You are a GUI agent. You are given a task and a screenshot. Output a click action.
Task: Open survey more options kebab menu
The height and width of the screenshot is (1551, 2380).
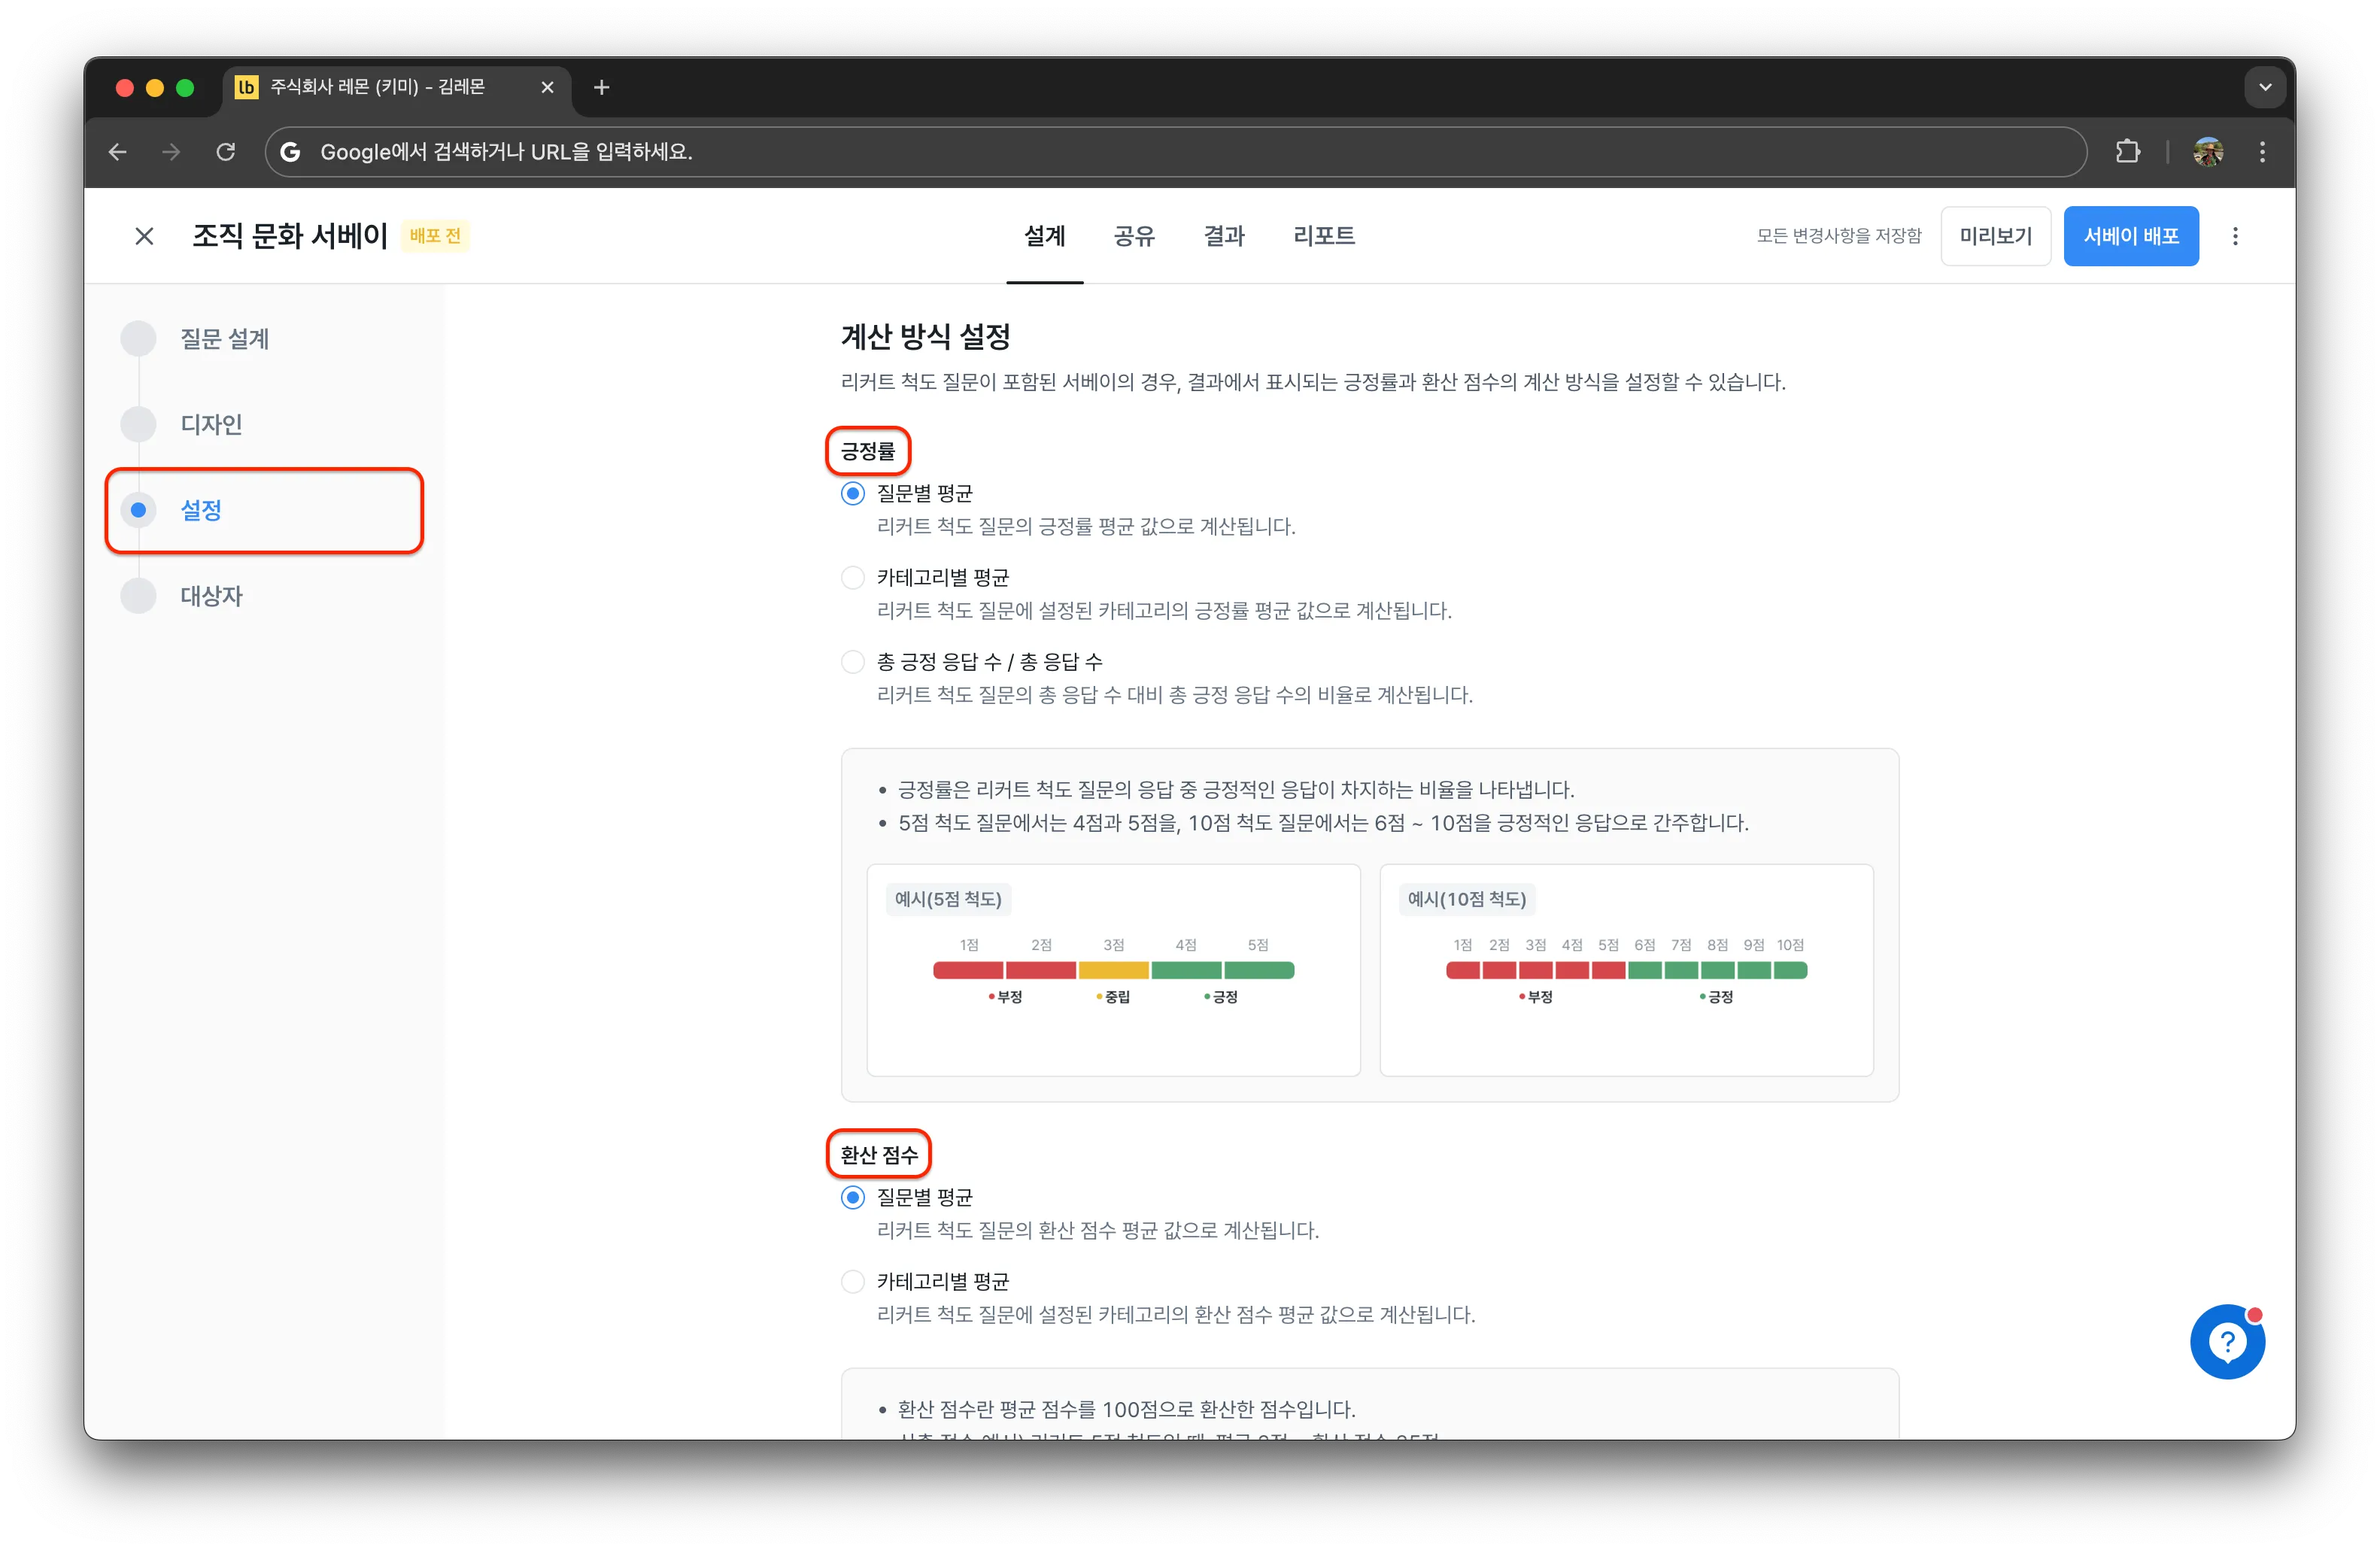coord(2235,236)
